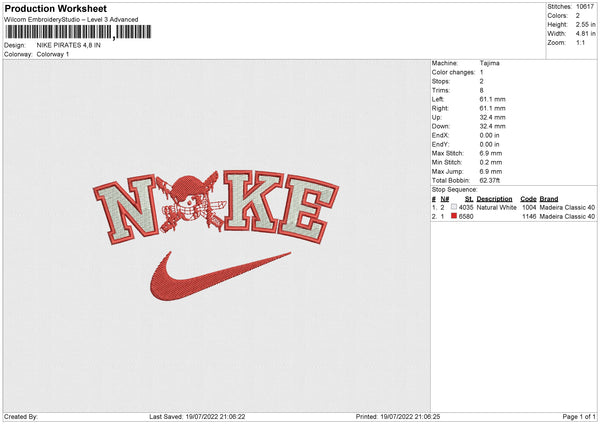This screenshot has height=424, width=600.
Task: Click the St. column header
Action: coord(469,199)
